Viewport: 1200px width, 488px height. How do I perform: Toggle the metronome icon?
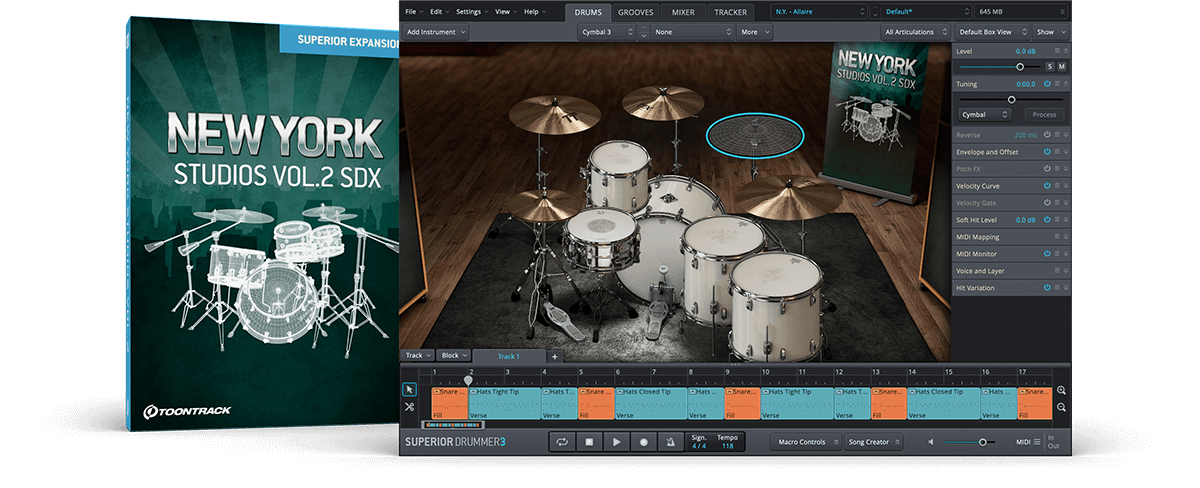point(670,442)
